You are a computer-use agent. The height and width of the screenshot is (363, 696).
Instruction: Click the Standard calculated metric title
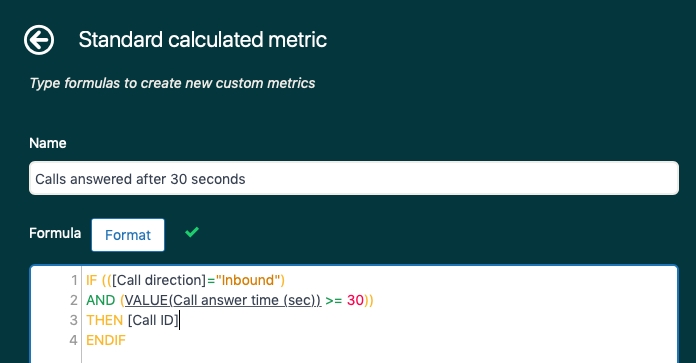point(203,39)
